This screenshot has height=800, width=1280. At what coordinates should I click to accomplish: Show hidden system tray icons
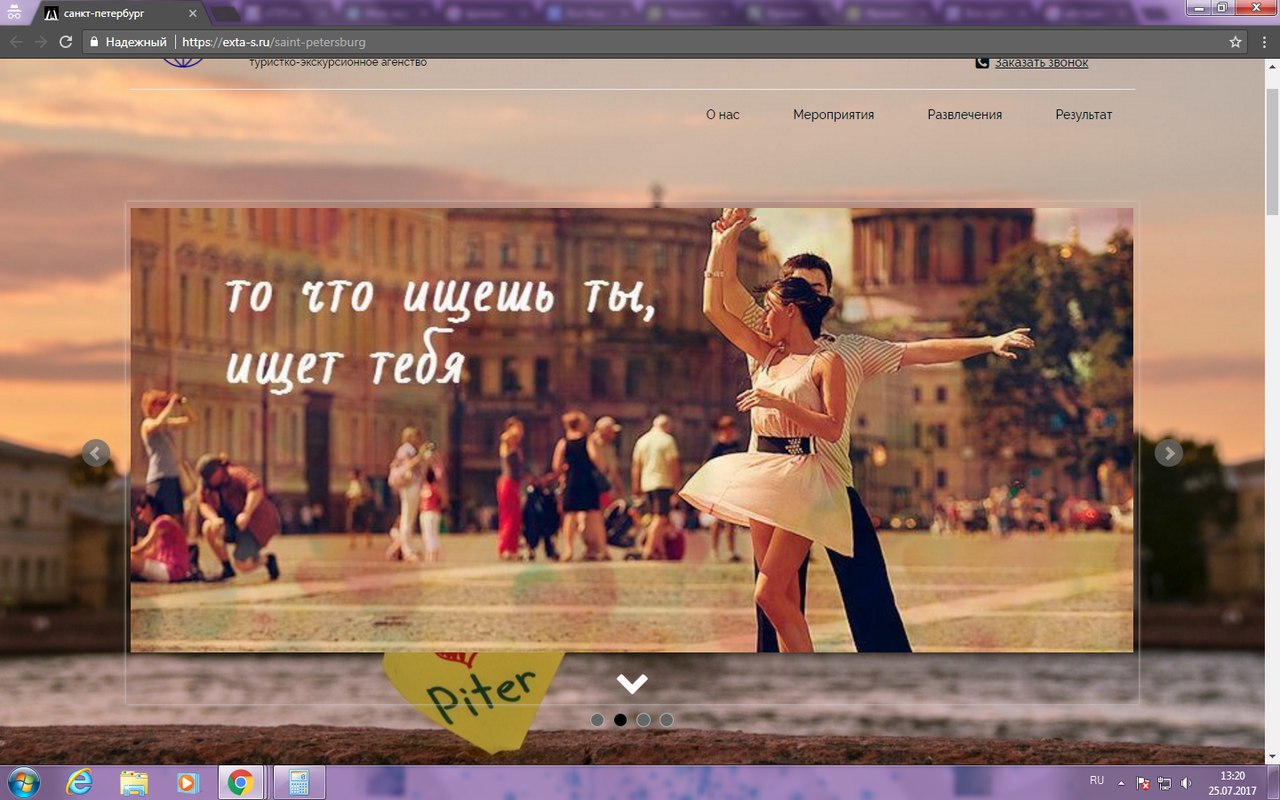point(1122,783)
